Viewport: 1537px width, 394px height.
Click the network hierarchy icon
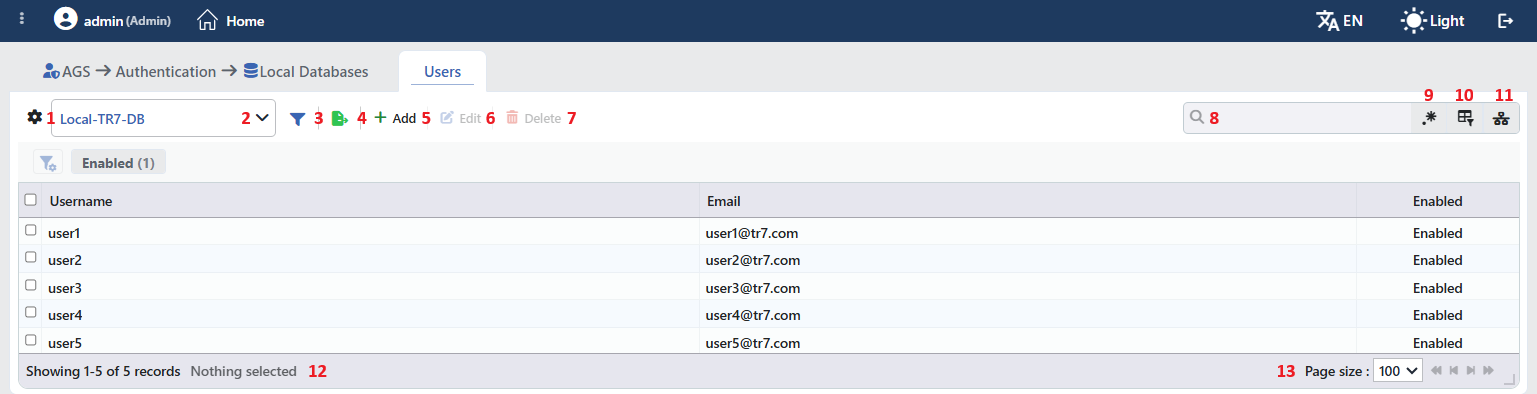pos(1501,119)
